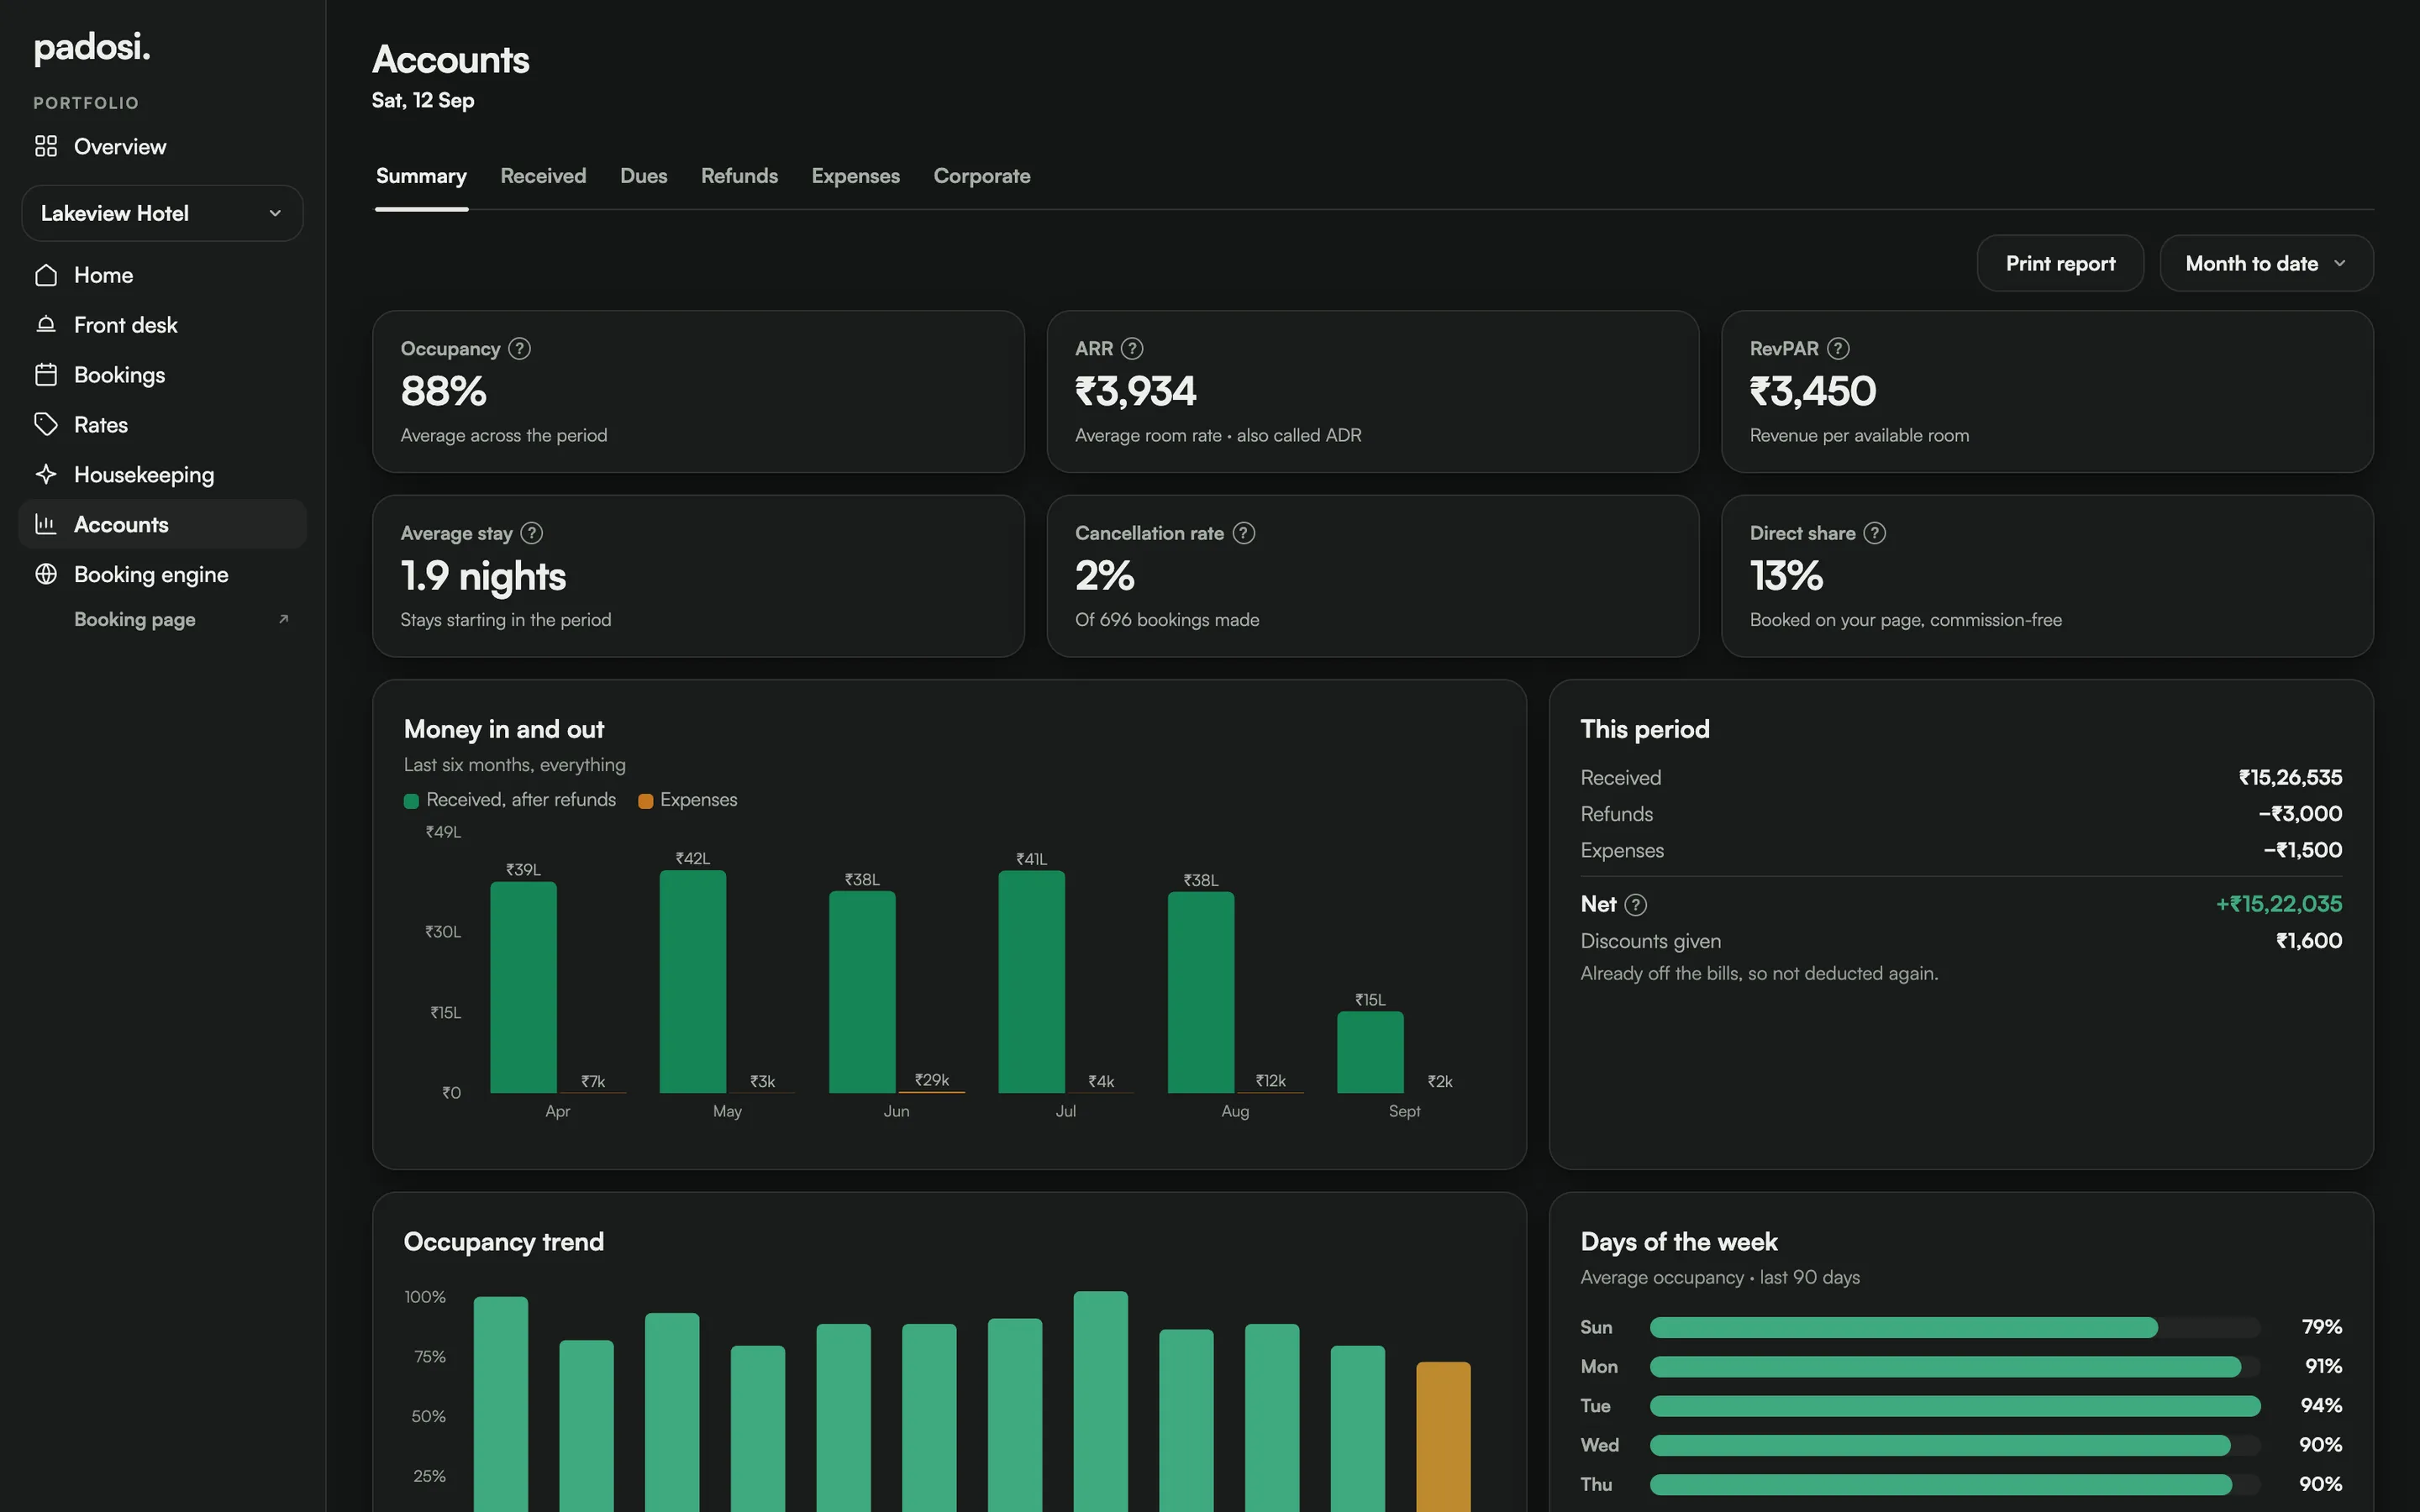Click the Jun ₹29k expenses label
2420x1512 pixels.
point(932,1080)
